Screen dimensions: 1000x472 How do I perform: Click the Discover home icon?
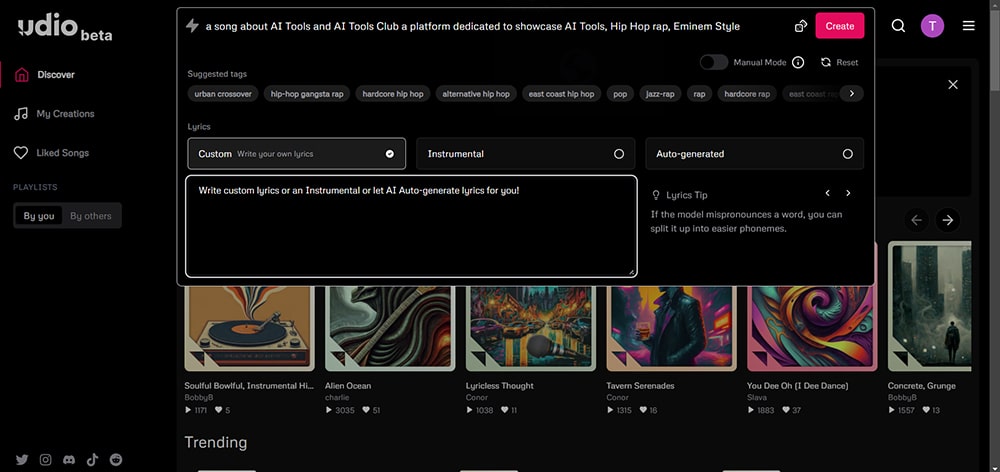[21, 75]
